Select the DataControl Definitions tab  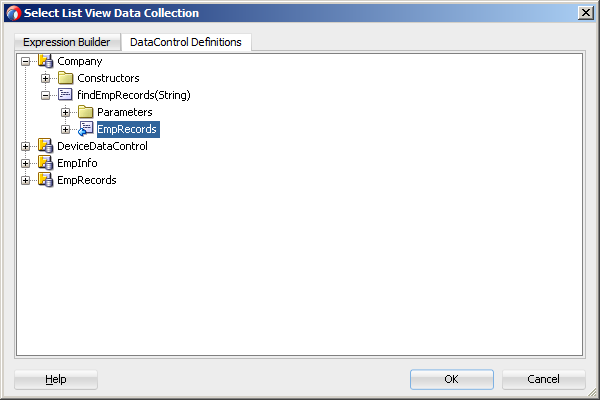187,42
